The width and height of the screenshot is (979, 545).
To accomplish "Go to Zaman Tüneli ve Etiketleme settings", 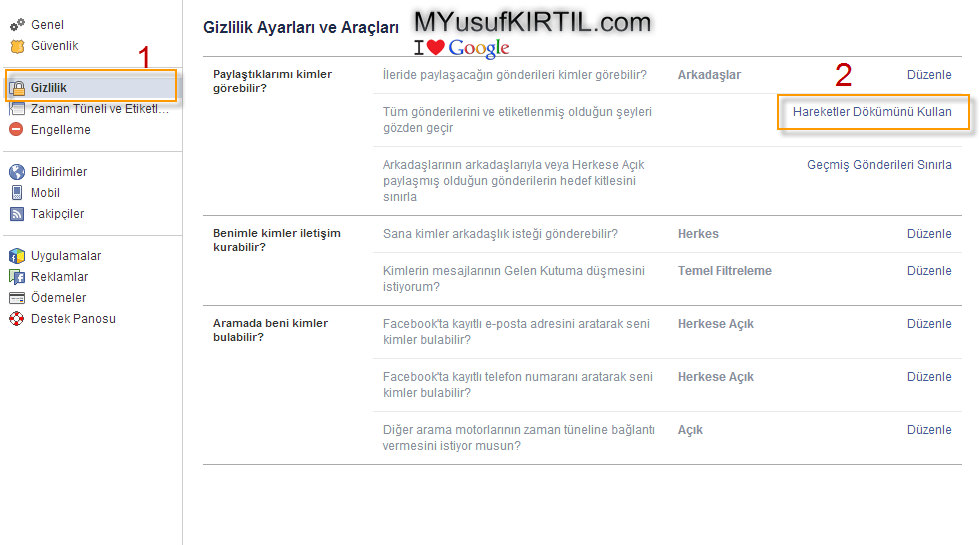I will click(x=100, y=109).
